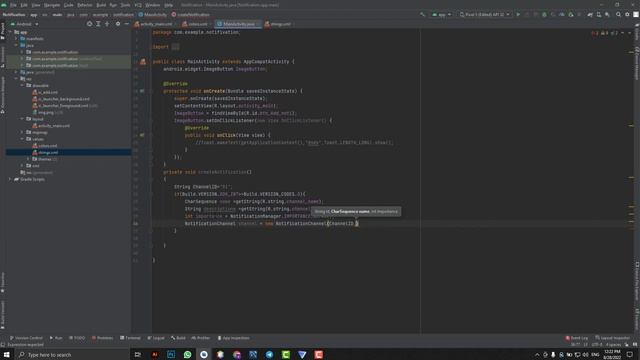
Task: Open the Profiler tool window
Action: coord(201,338)
